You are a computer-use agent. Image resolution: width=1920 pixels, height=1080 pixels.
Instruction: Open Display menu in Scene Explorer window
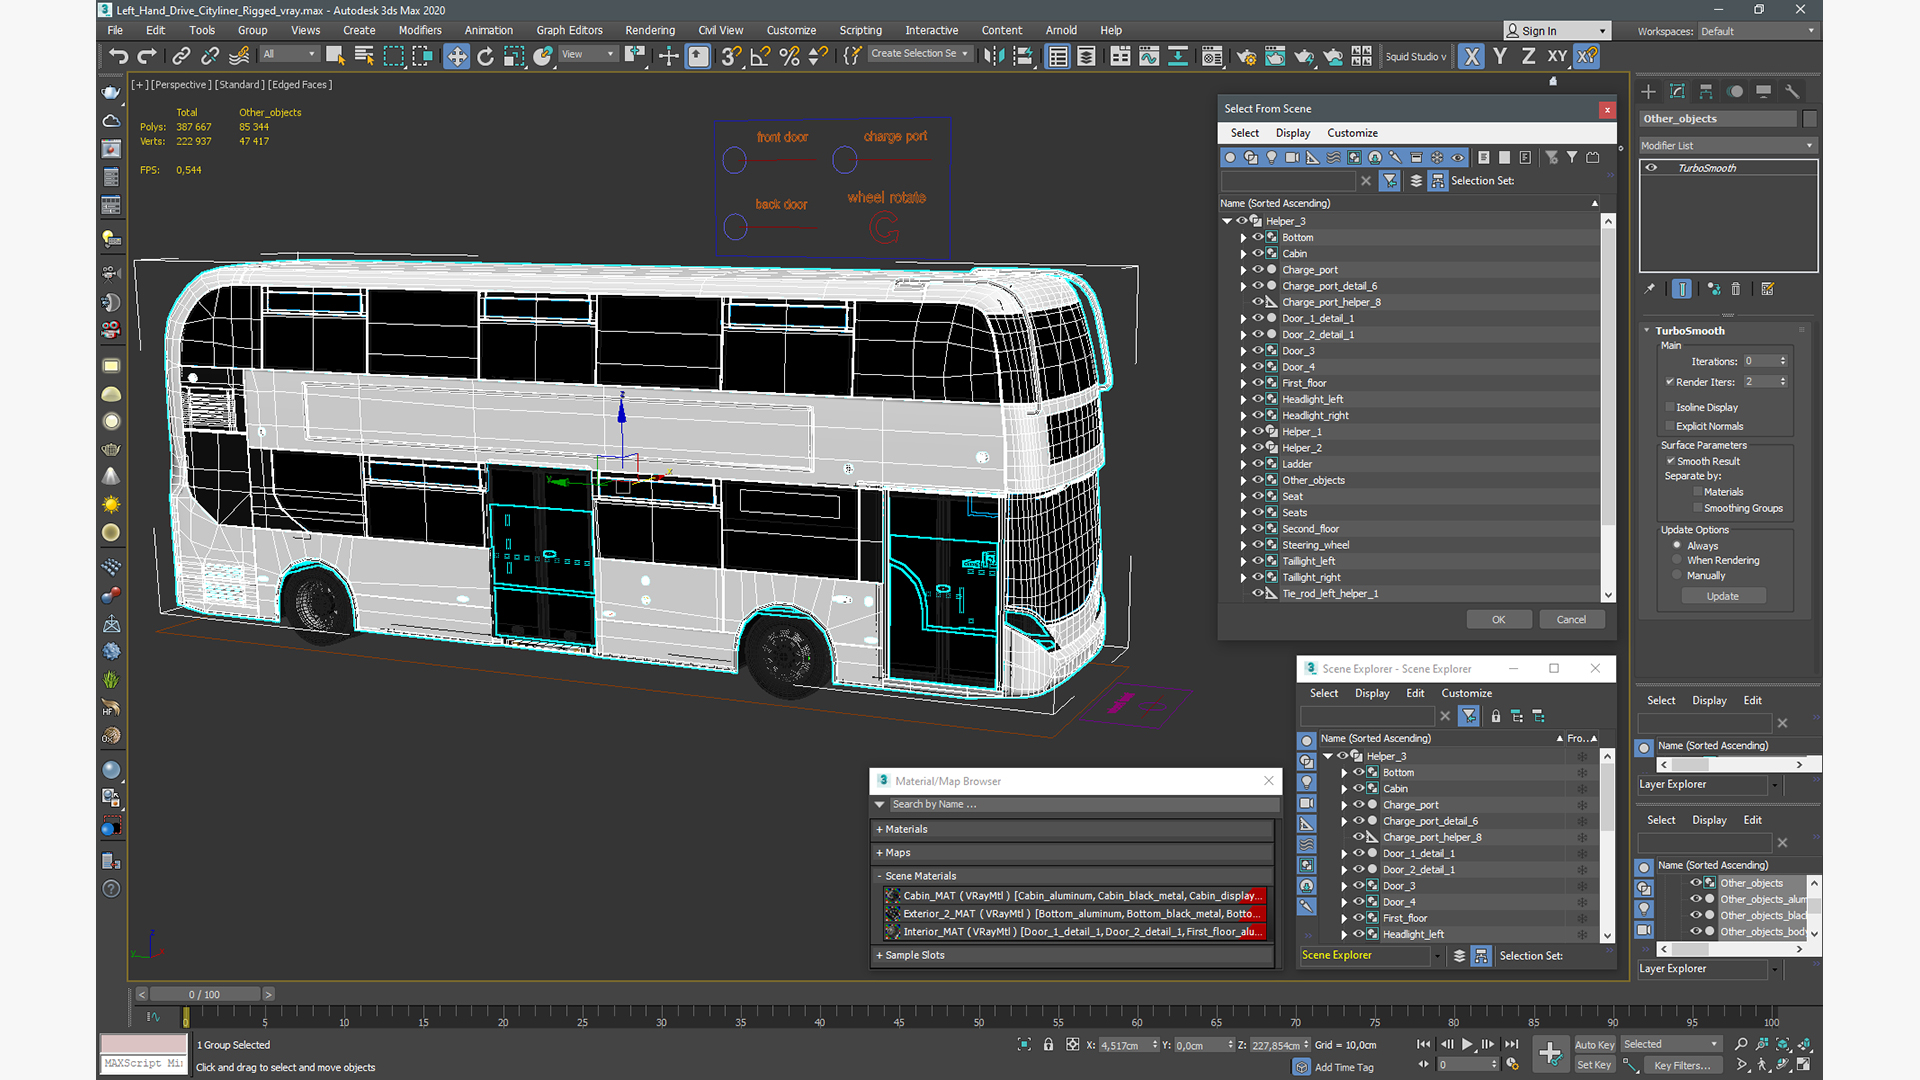(1372, 693)
